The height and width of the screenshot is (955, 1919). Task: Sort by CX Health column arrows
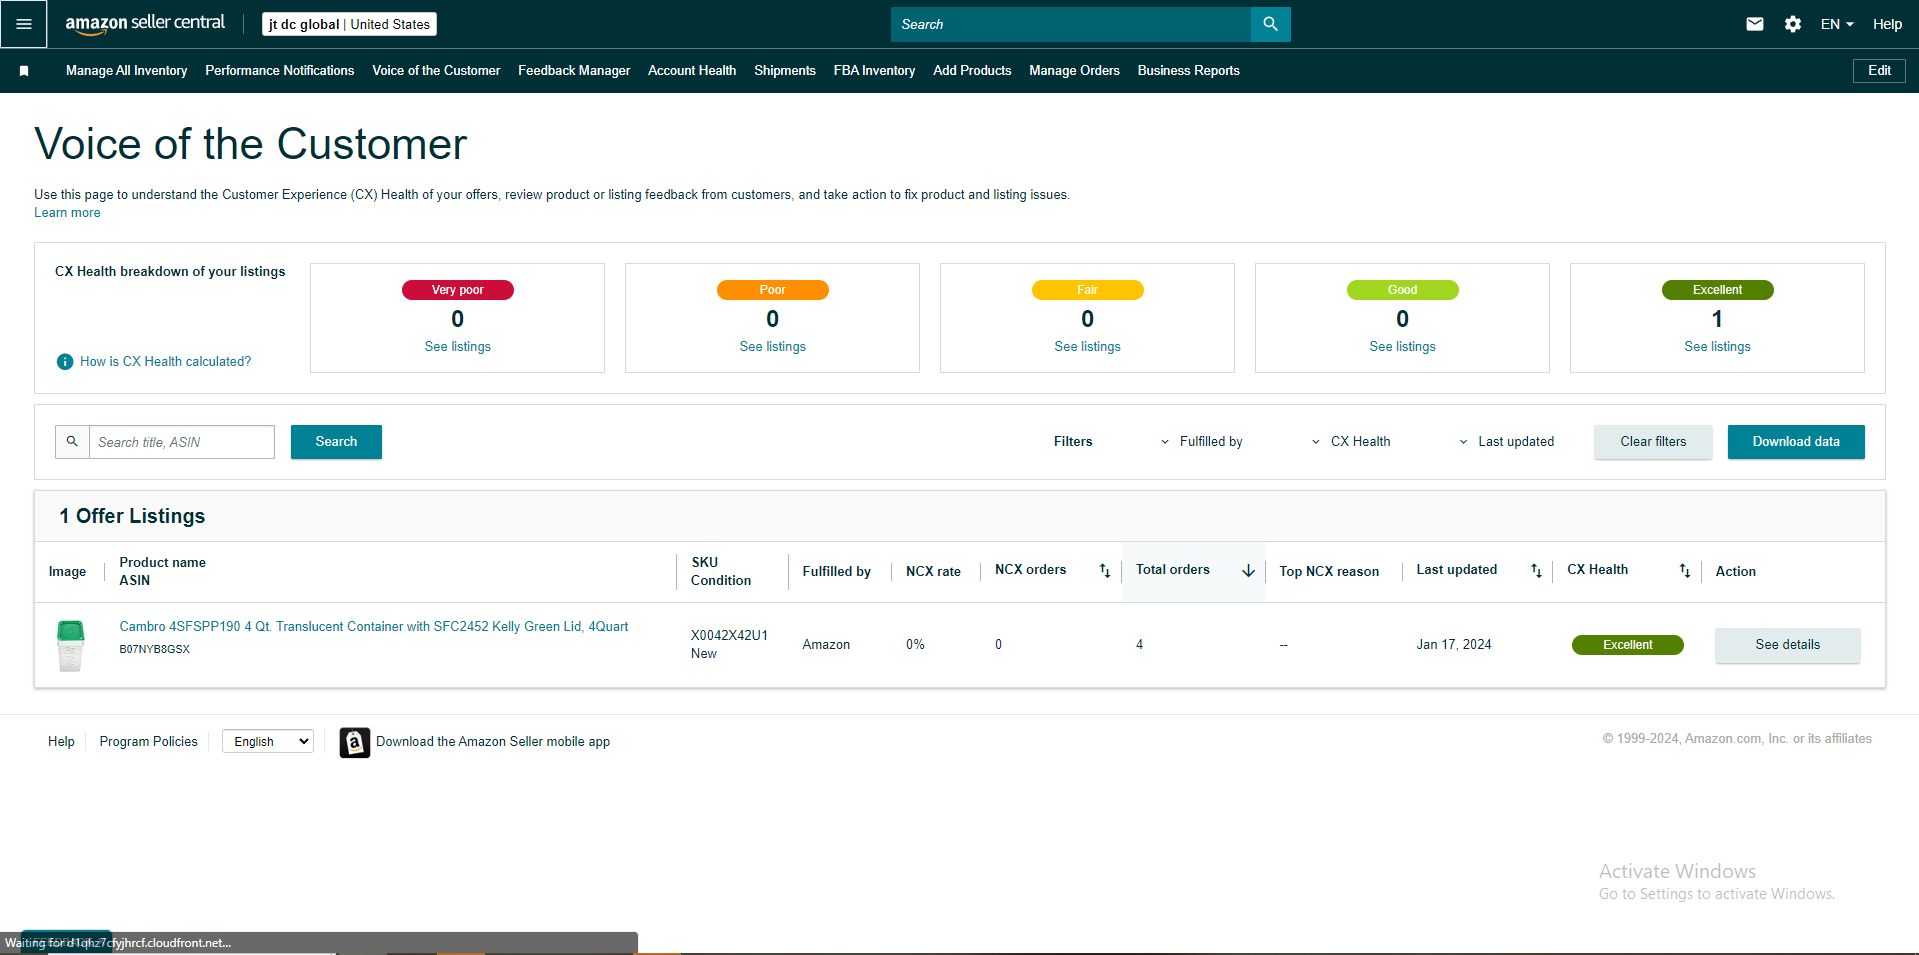tap(1685, 571)
